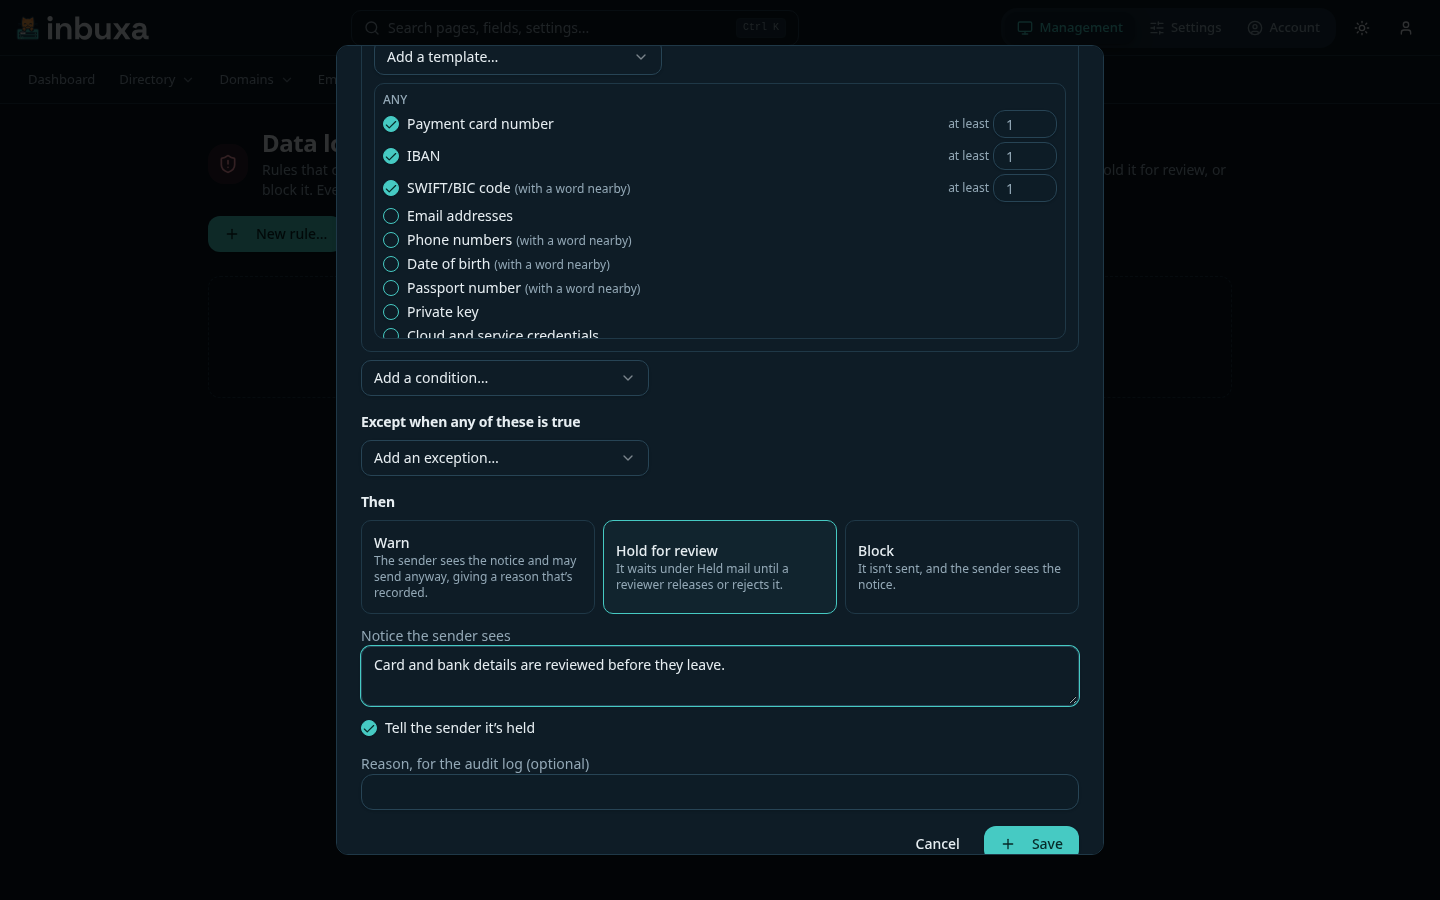Open the user profile icon

[x=1406, y=28]
